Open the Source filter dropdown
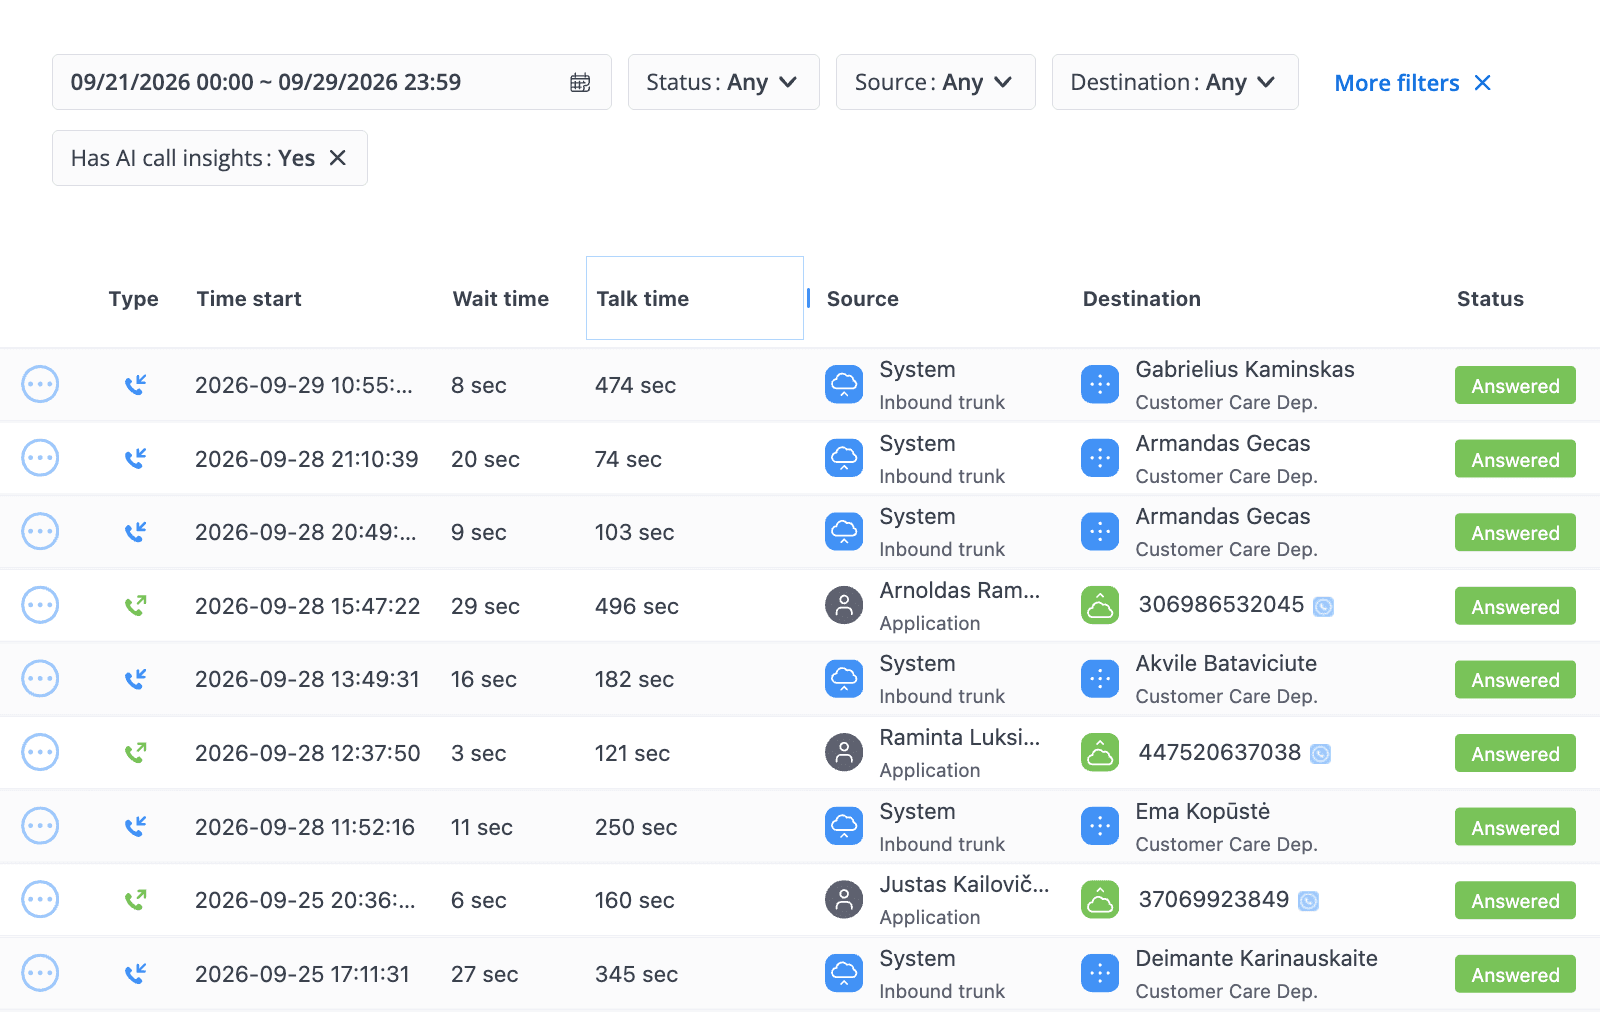The width and height of the screenshot is (1600, 1015). (x=935, y=82)
